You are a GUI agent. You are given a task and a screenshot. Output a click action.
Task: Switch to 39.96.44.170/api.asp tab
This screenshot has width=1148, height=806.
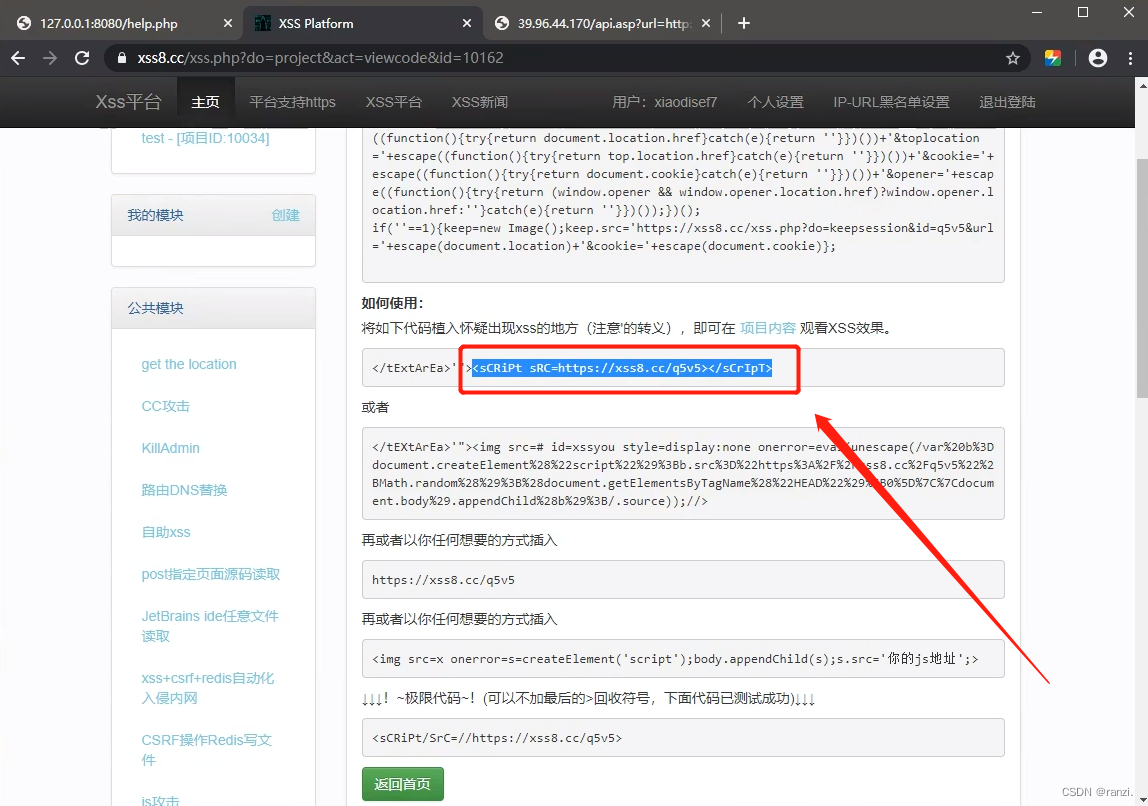point(604,23)
